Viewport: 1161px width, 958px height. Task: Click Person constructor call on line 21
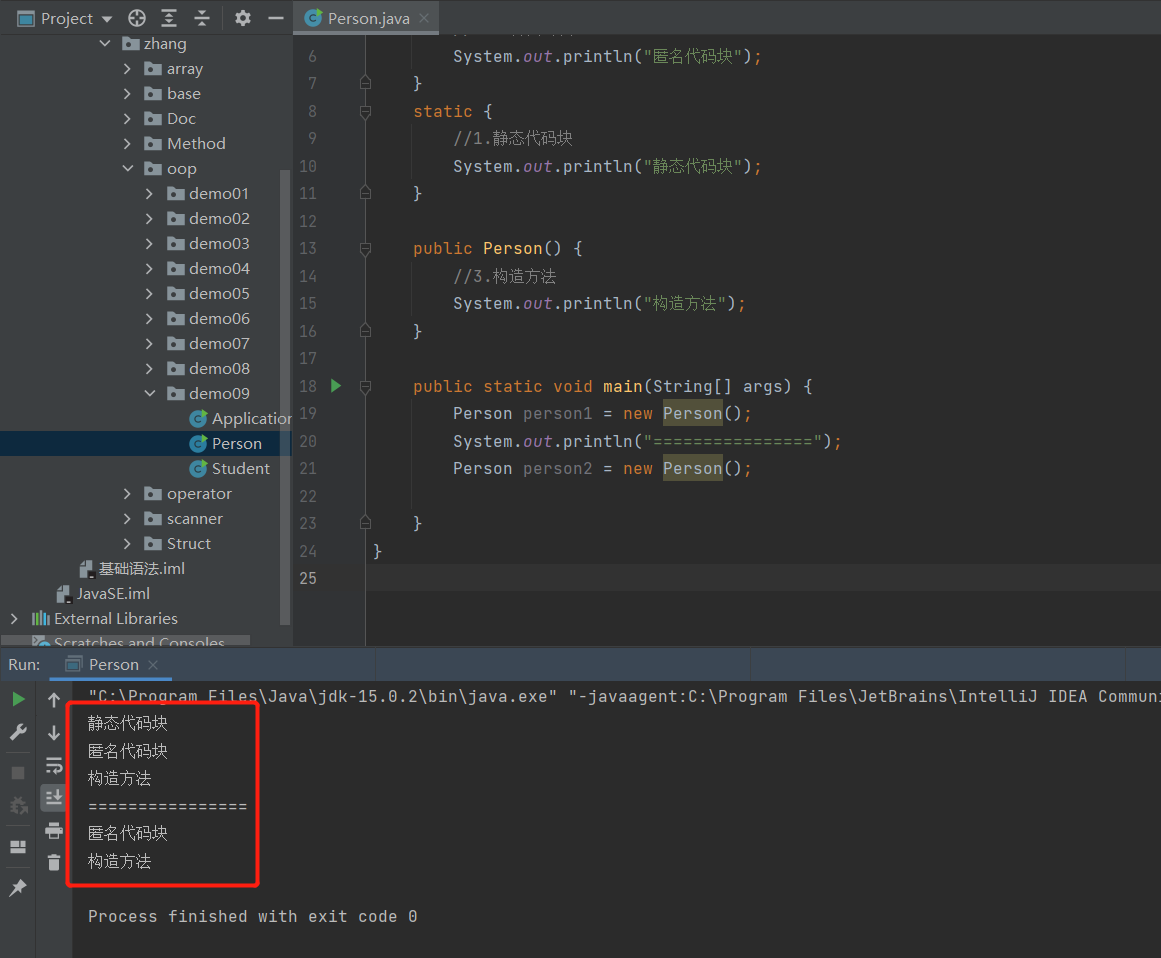[x=692, y=468]
